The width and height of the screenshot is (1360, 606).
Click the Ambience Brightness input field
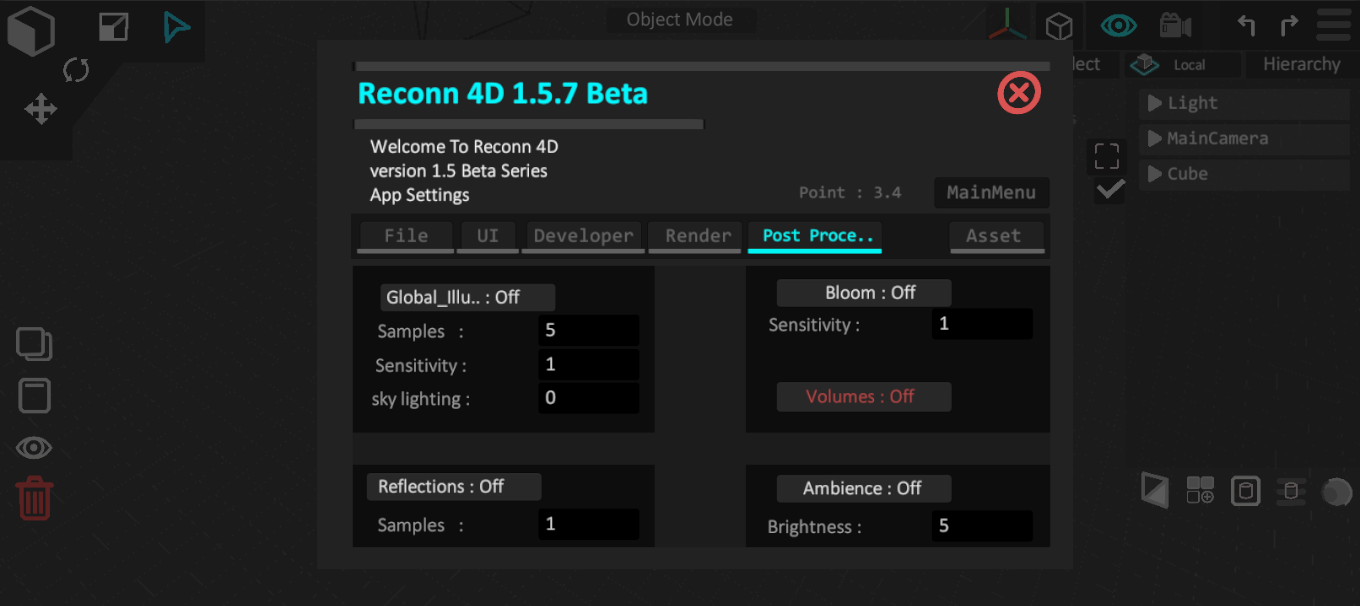982,526
